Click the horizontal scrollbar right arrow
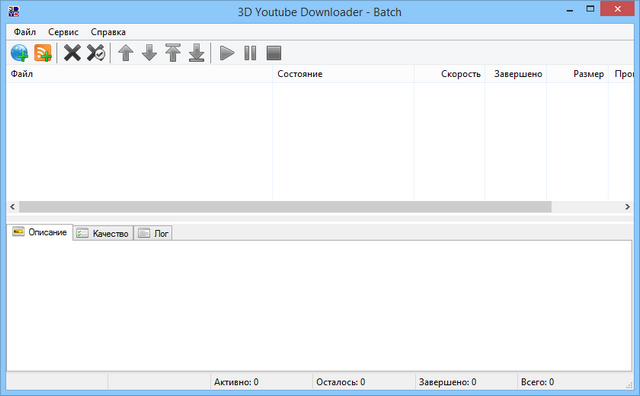640x396 pixels. [x=627, y=207]
